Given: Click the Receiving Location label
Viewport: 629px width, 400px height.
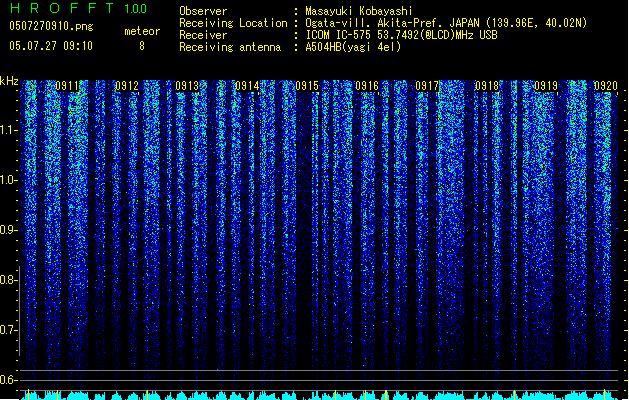Looking at the screenshot, I should point(233,23).
